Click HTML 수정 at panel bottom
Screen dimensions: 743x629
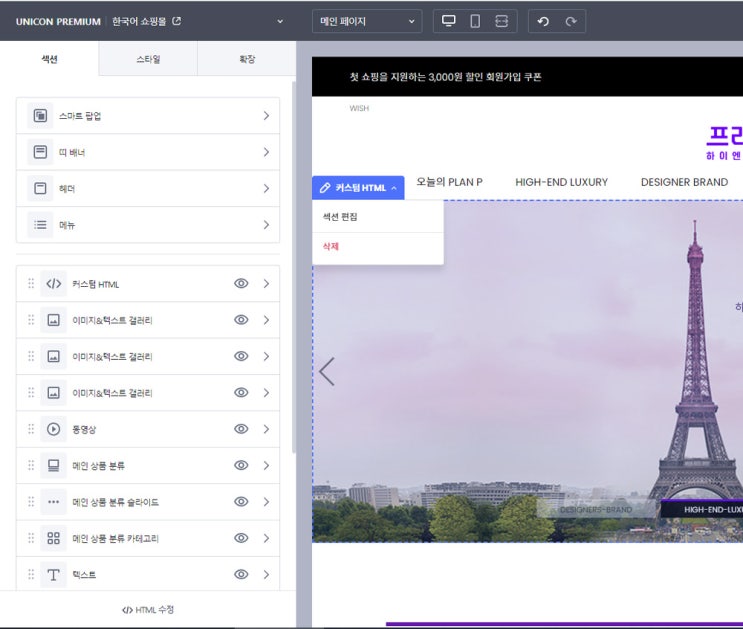[148, 610]
